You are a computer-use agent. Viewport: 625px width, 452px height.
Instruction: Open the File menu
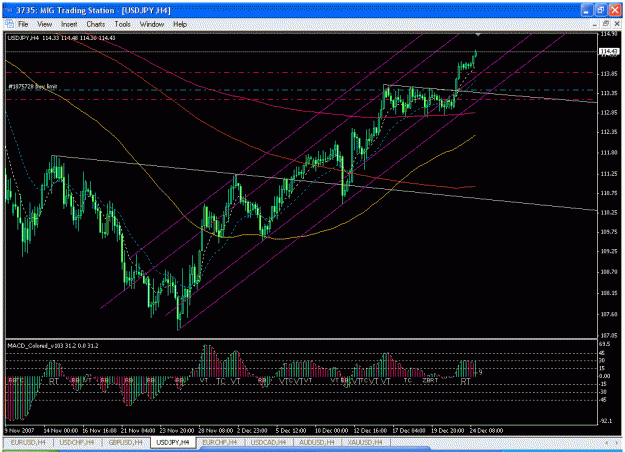click(23, 24)
